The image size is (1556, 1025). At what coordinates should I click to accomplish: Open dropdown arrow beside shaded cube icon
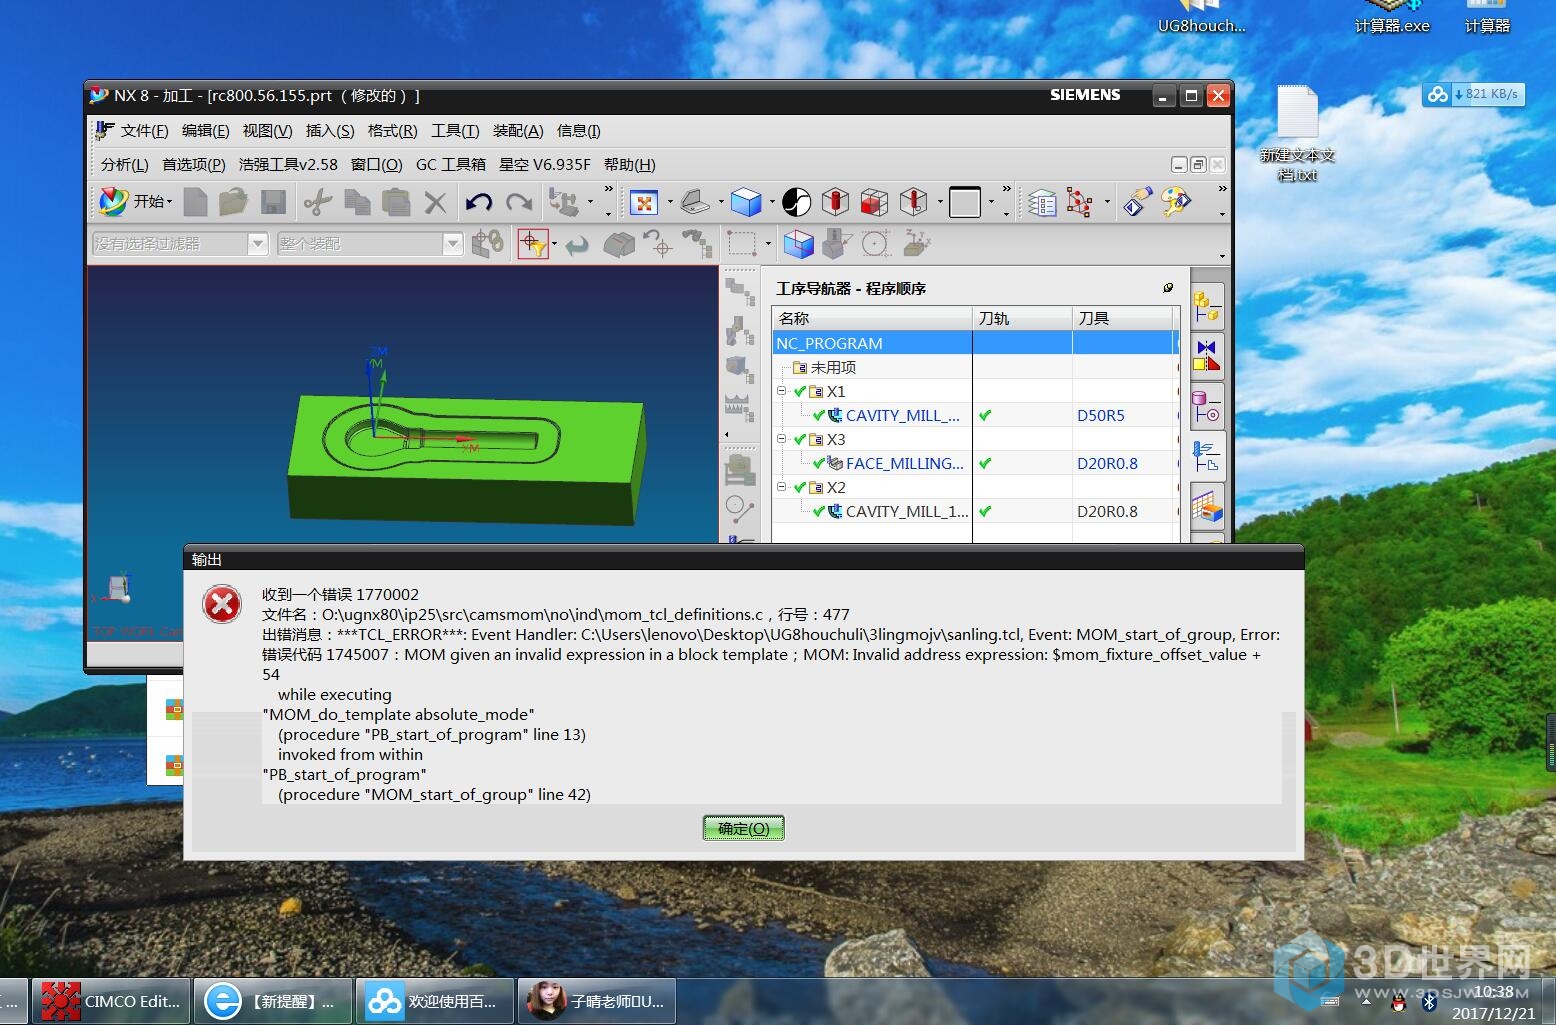coord(771,203)
